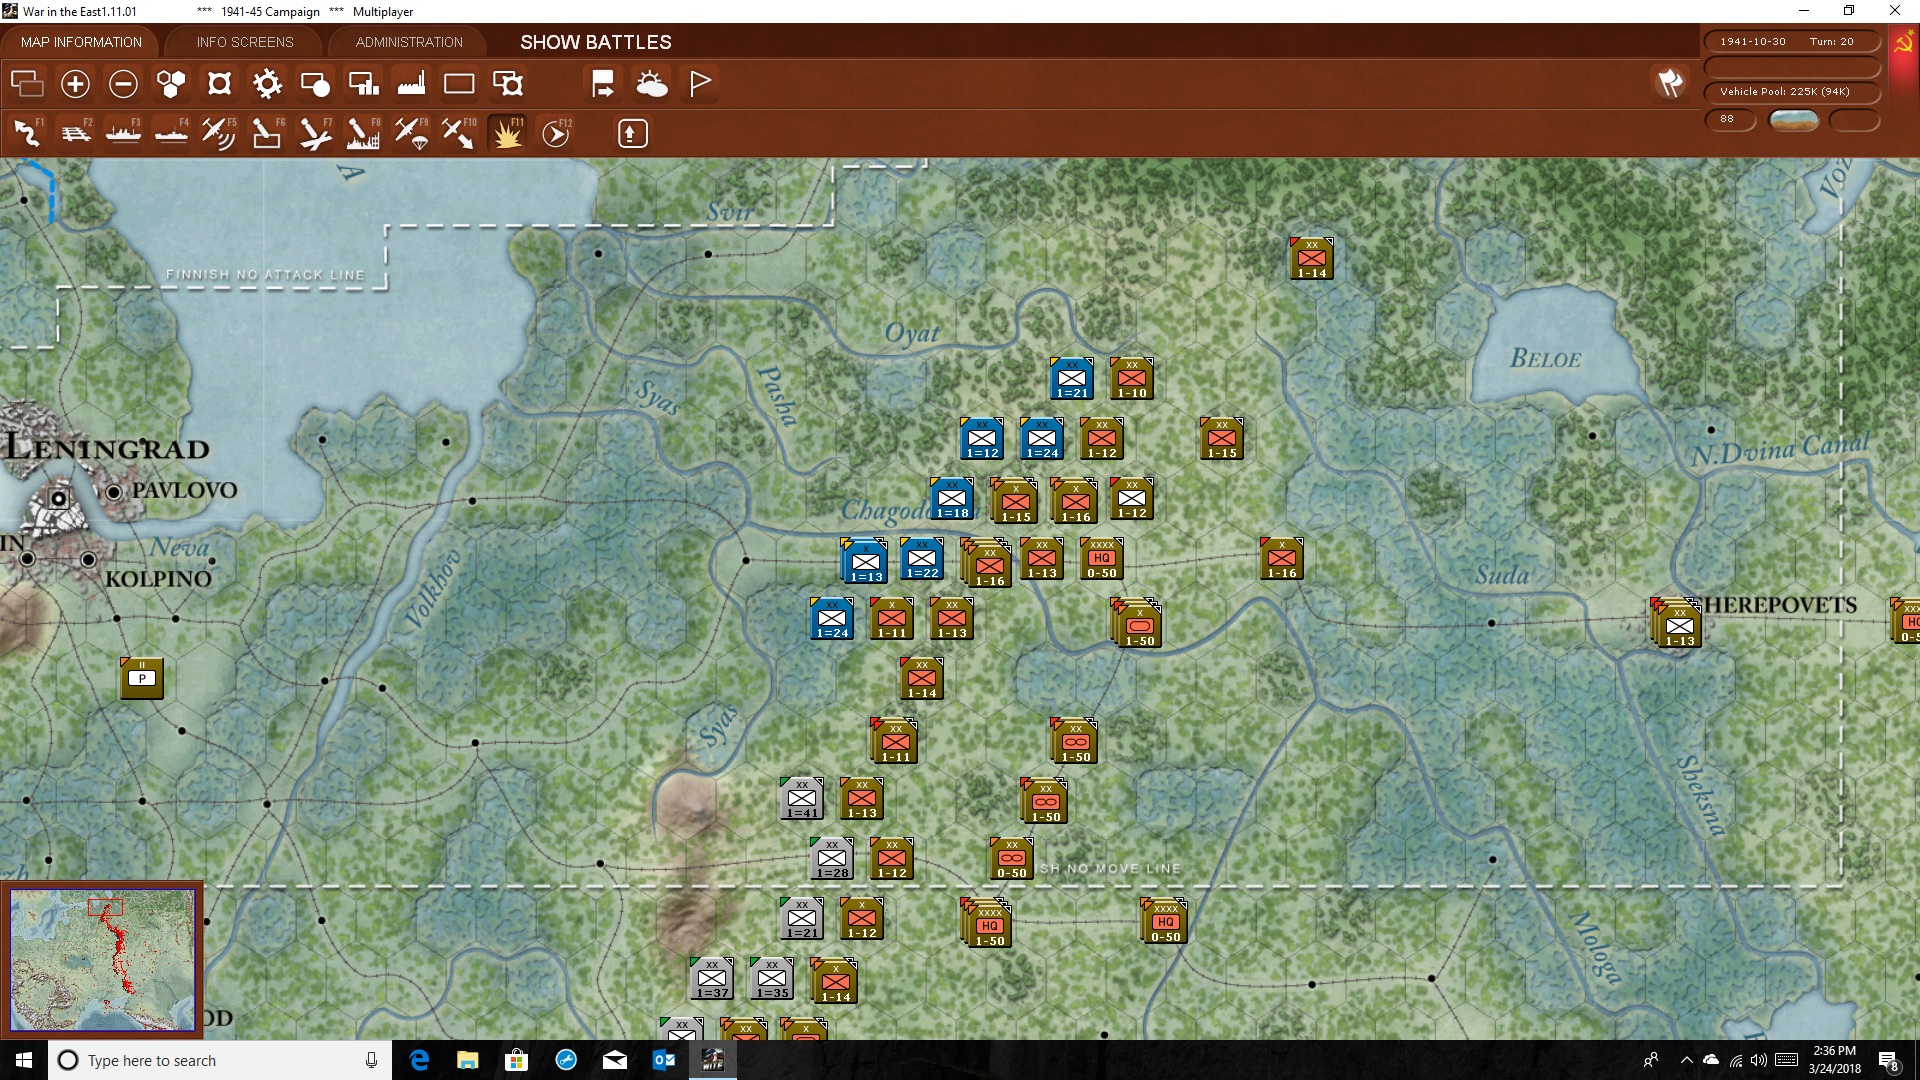This screenshot has height=1080, width=1920.
Task: Select Bomb unit mode (F6) icon
Action: pos(267,133)
